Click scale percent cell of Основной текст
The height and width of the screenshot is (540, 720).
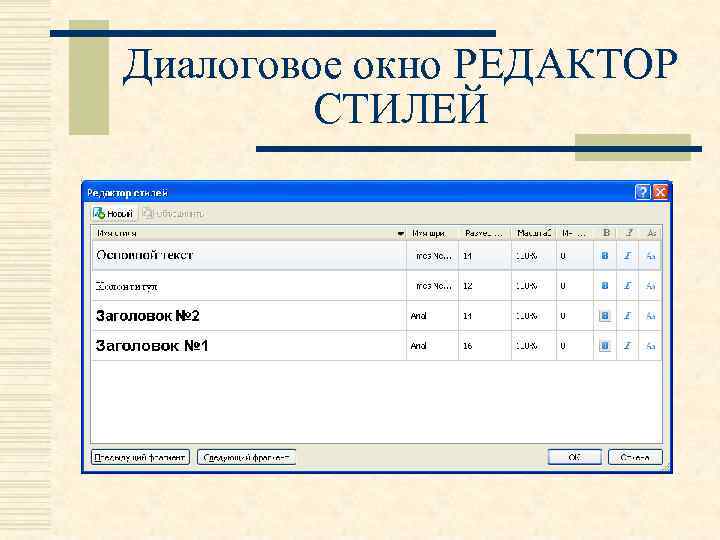(534, 256)
